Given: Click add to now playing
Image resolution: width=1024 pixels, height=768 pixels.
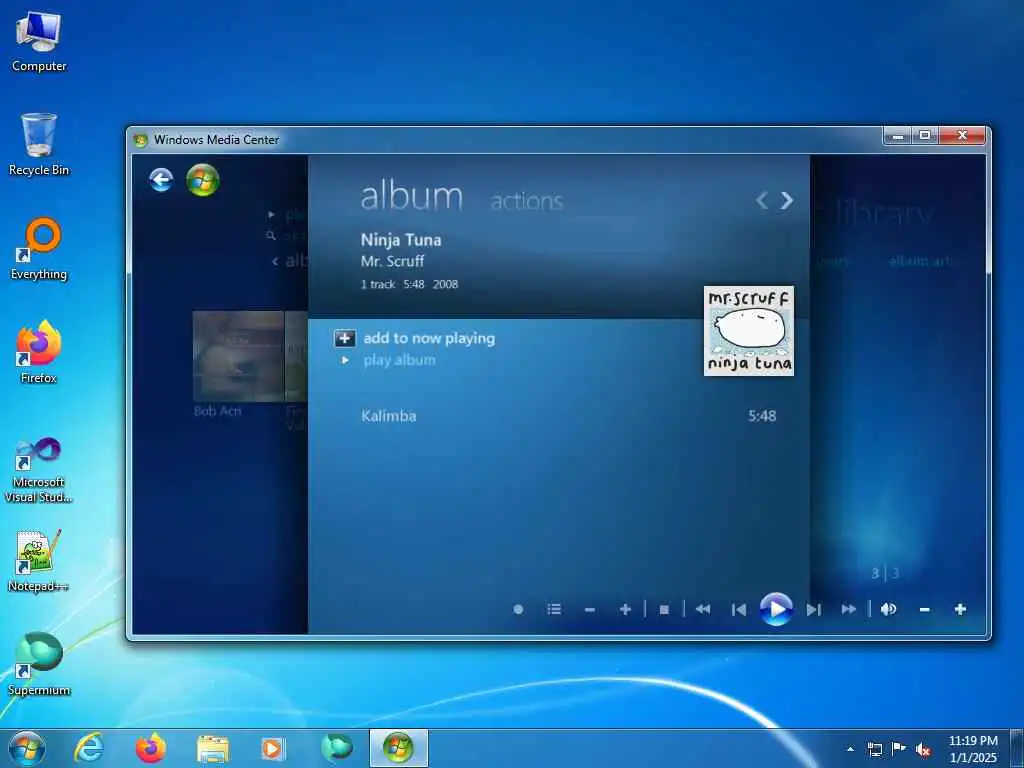Looking at the screenshot, I should pos(429,338).
